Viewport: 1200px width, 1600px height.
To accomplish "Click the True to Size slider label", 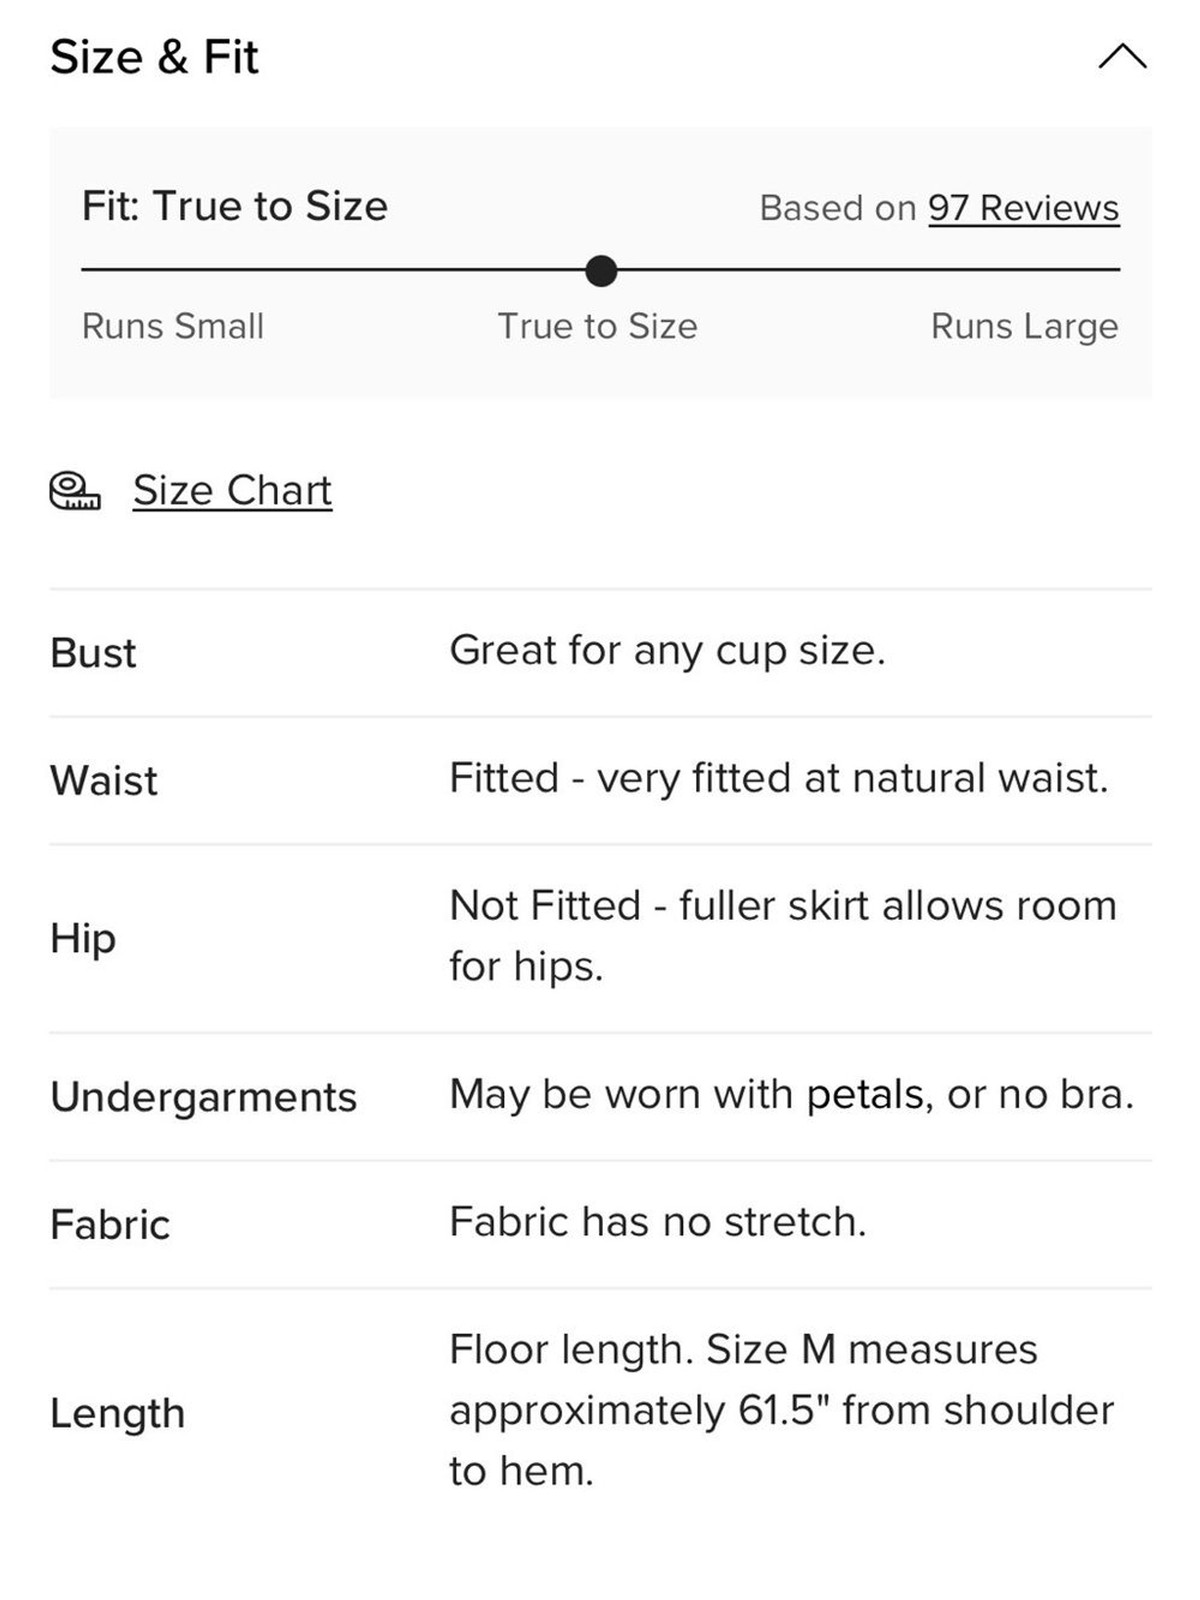I will point(598,326).
